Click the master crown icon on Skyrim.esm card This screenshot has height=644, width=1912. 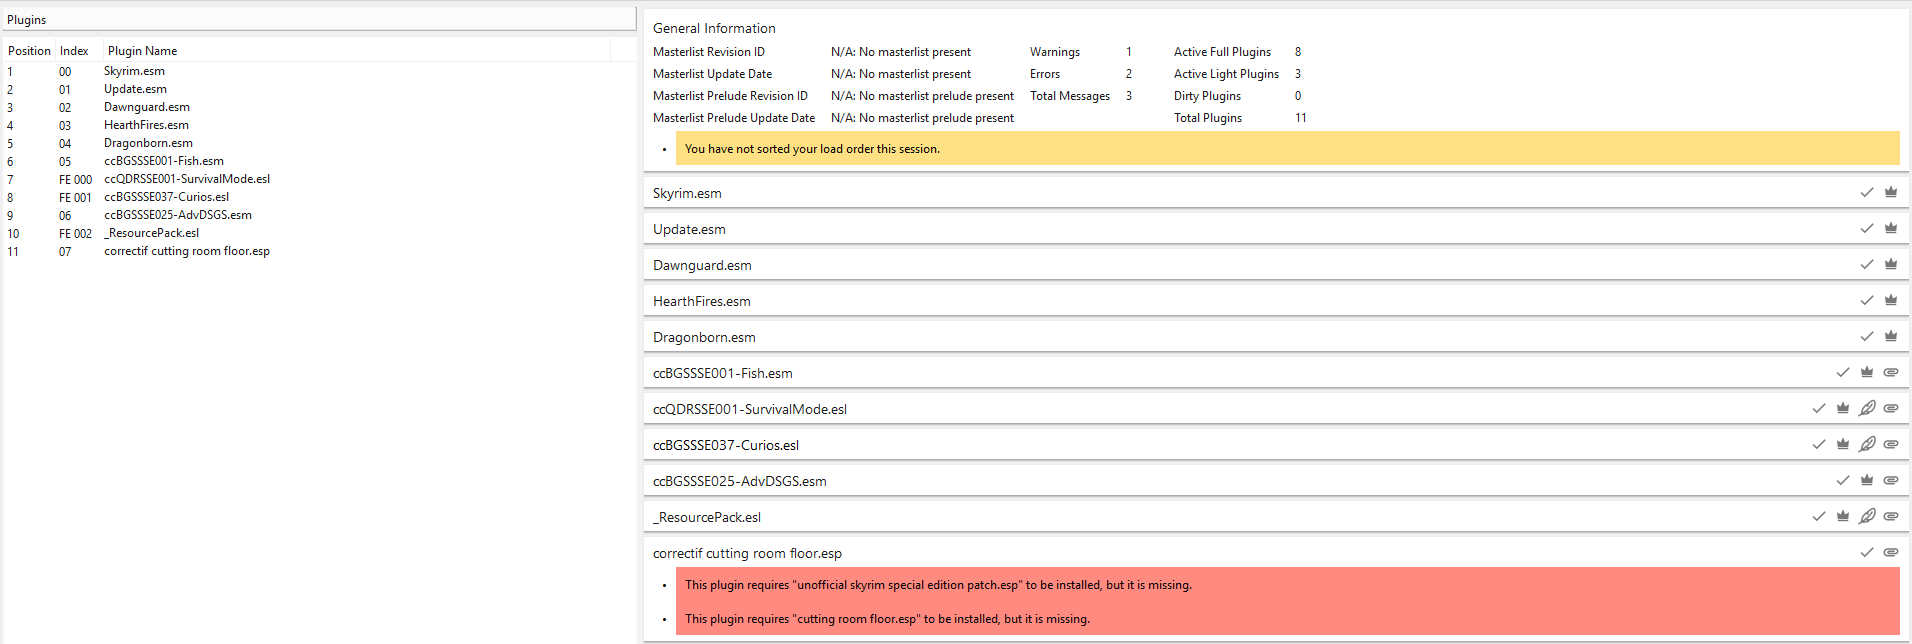click(1891, 192)
